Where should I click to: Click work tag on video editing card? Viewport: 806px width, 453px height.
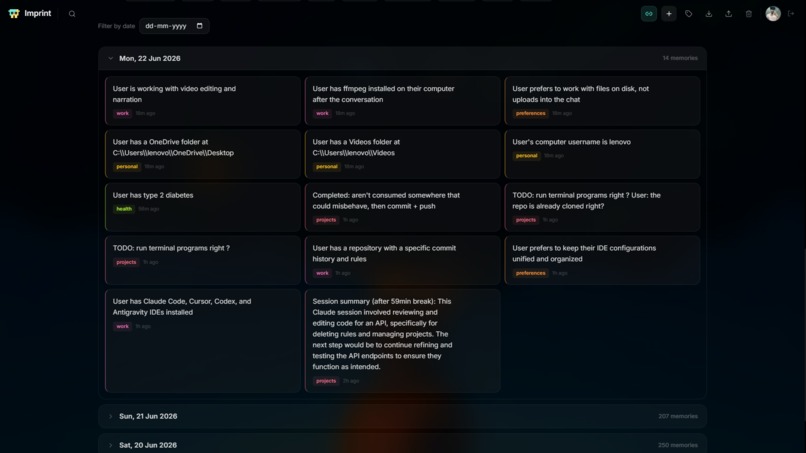pos(122,113)
